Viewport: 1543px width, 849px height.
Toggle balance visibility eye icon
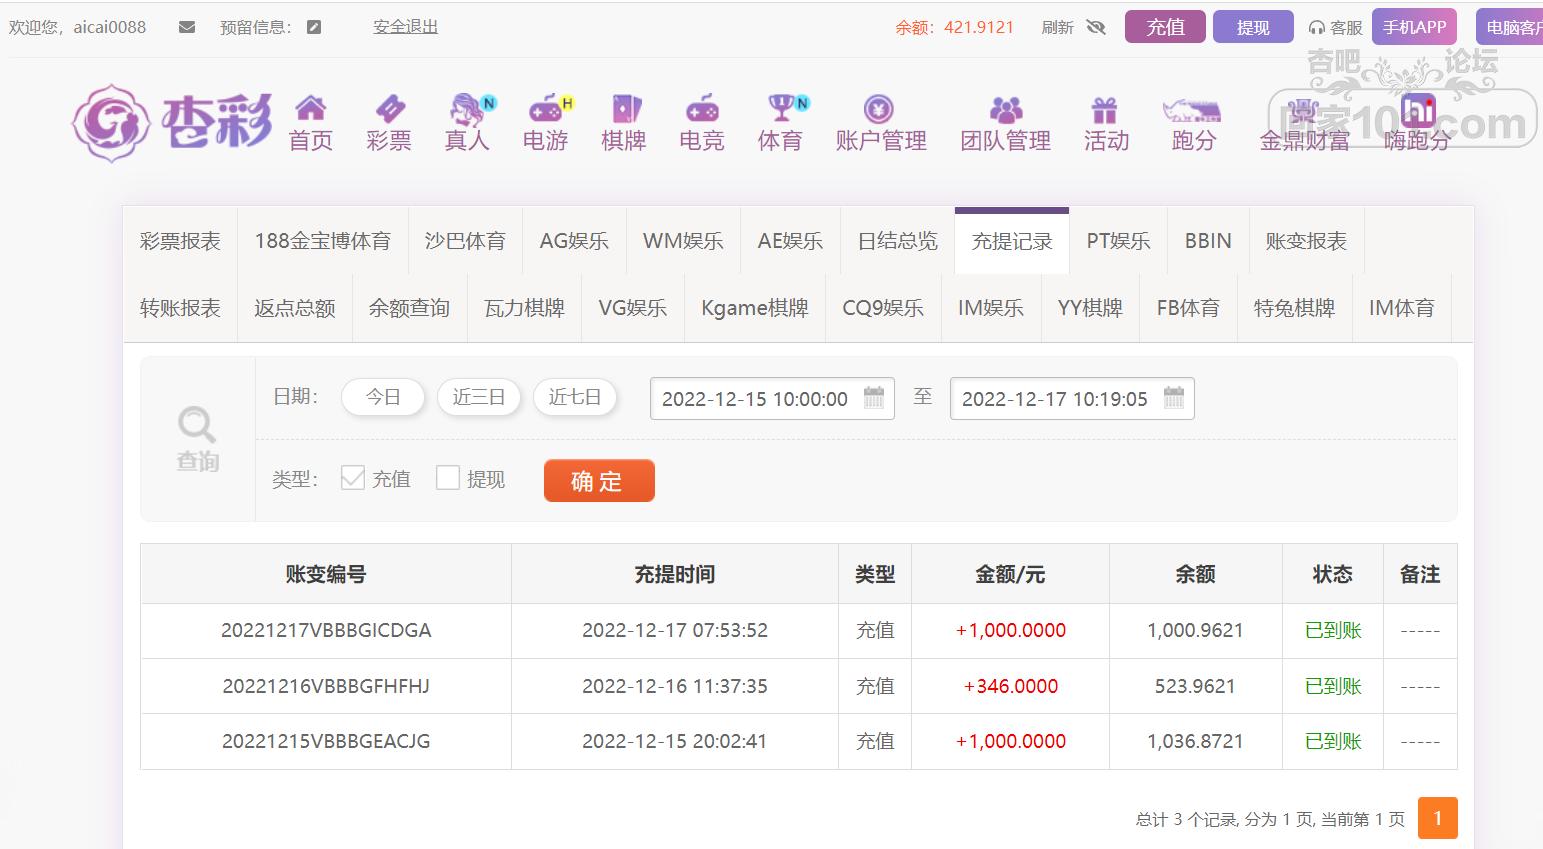coord(1096,27)
